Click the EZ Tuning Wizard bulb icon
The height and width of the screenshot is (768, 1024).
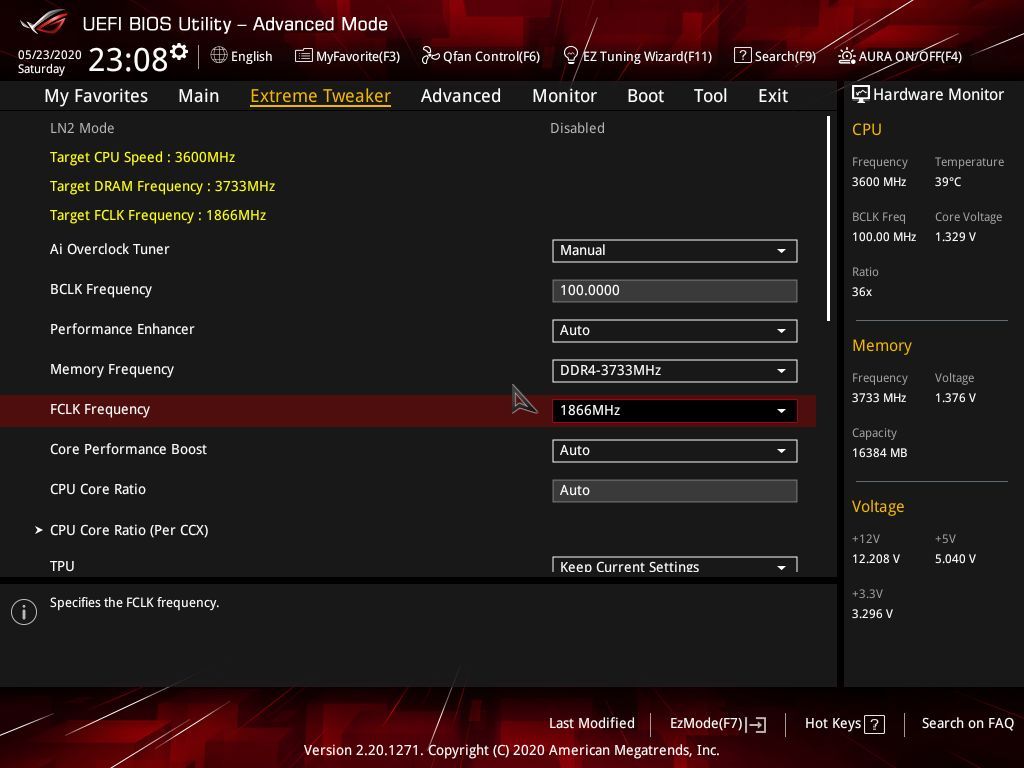(x=570, y=56)
